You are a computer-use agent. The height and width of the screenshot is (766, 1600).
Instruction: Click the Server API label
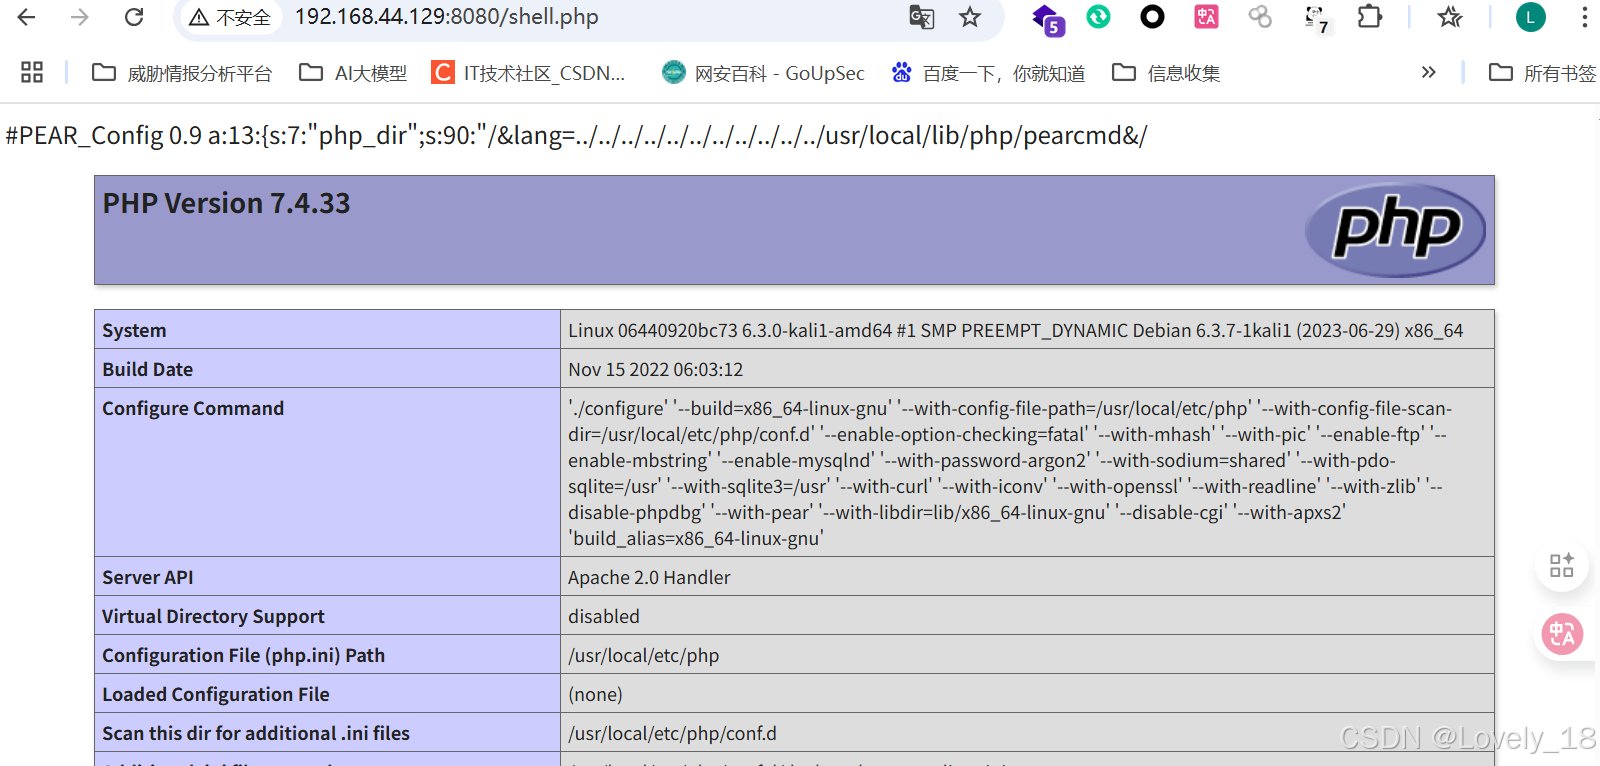coord(148,577)
